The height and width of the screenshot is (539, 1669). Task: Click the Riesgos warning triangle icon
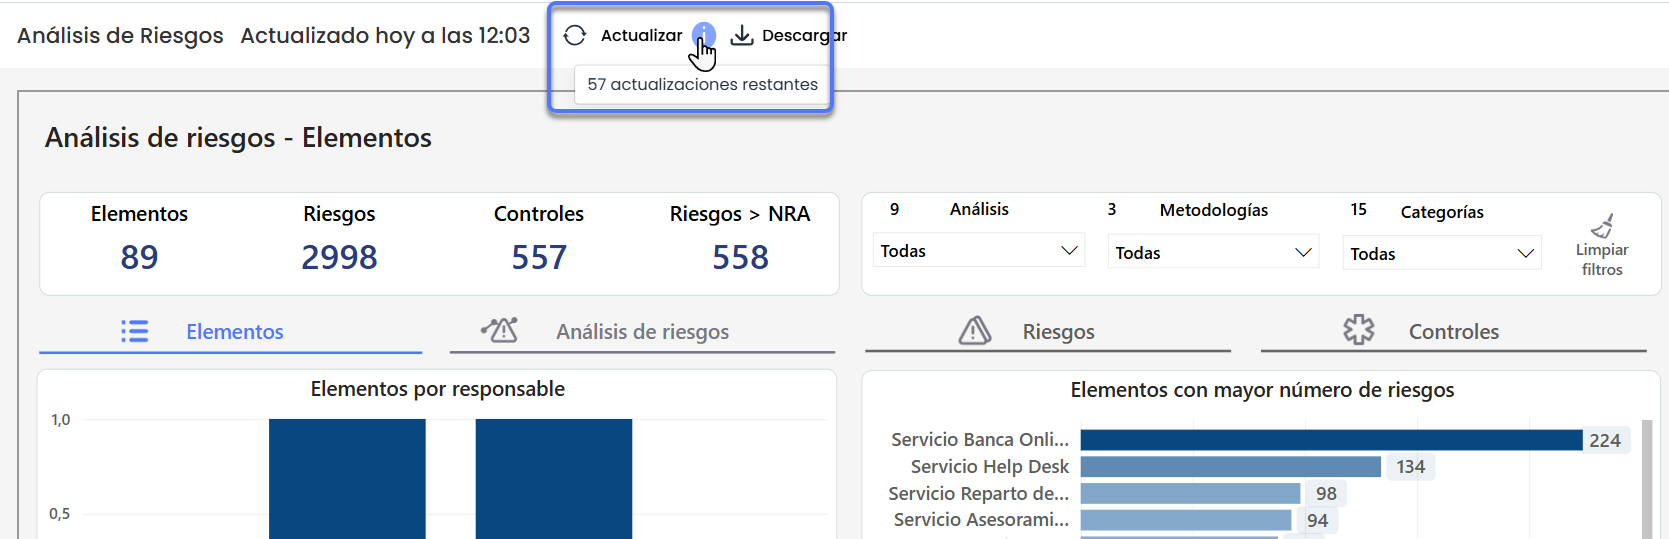click(x=975, y=331)
